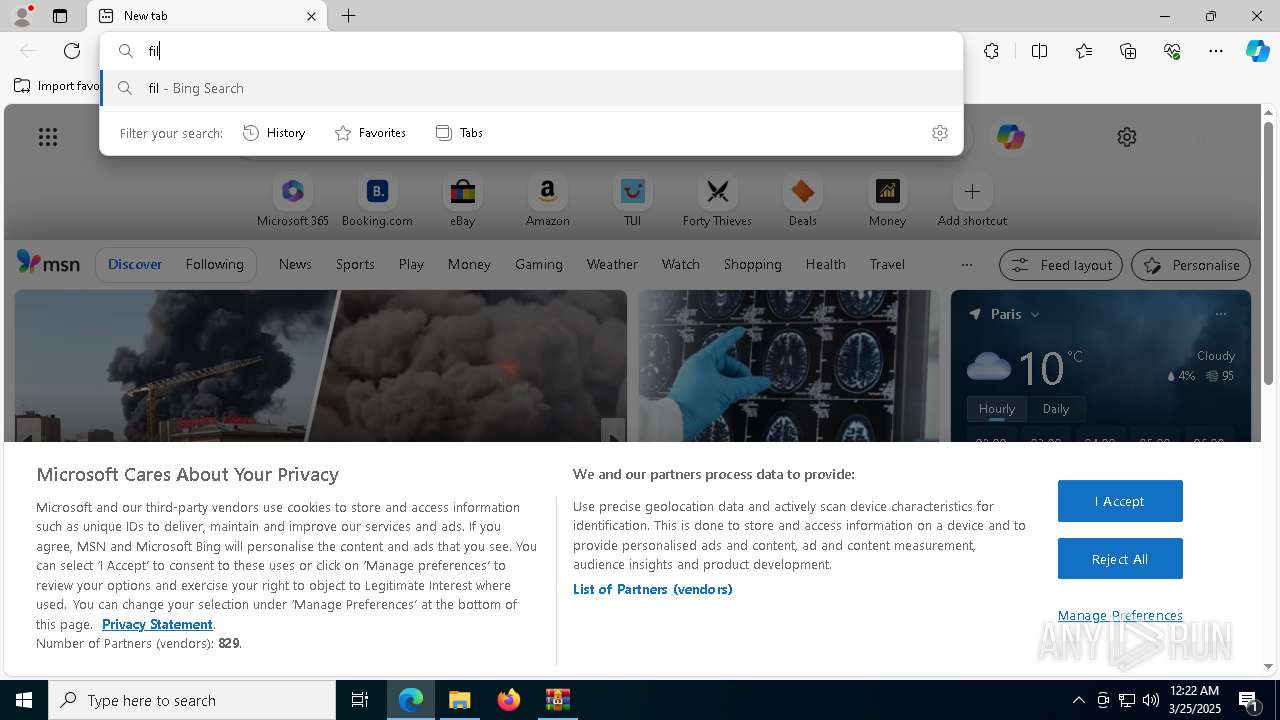Open the MSN app launcher grid
Screen dimensions: 1280x720
pyautogui.click(x=48, y=137)
